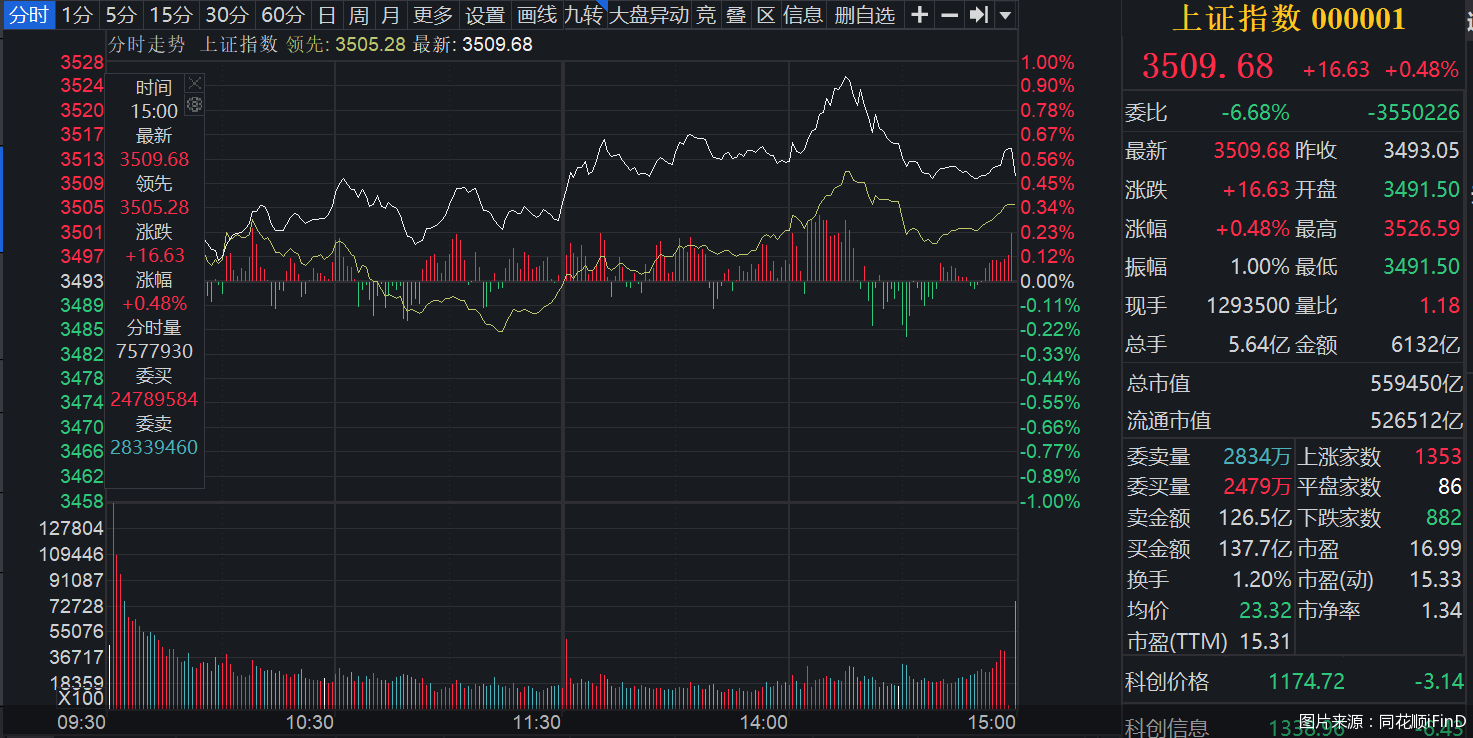Click the 总手 5.64亿 value
This screenshot has width=1473, height=738.
click(1259, 345)
